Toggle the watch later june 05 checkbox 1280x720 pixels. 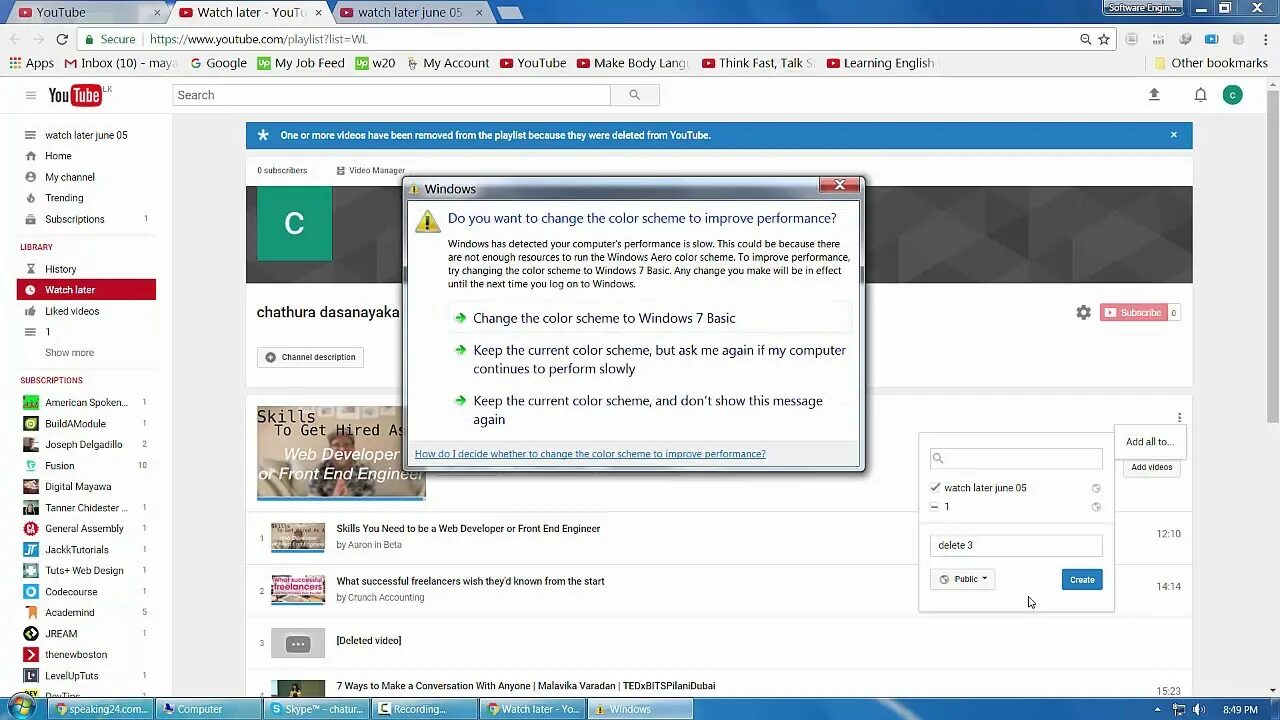[935, 488]
